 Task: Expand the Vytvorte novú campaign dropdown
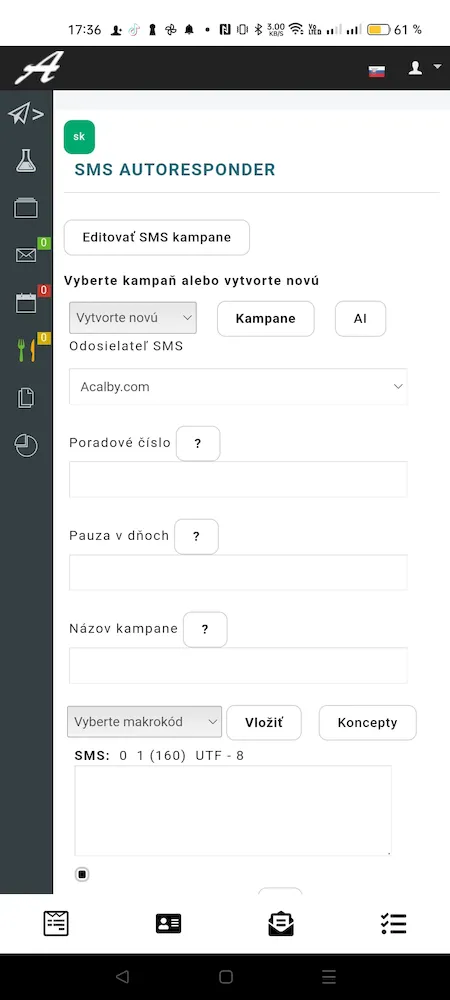point(133,318)
